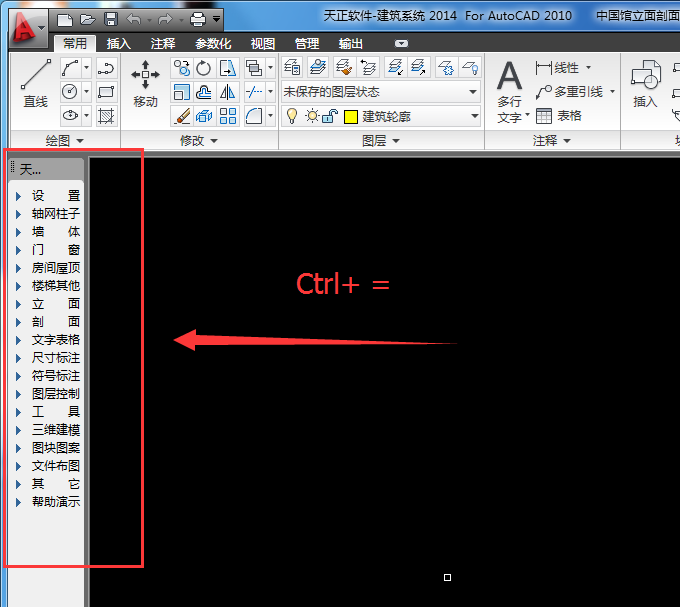Screen dimensions: 680x607
Task: Activate the Move (移动) tool
Action: click(x=145, y=84)
